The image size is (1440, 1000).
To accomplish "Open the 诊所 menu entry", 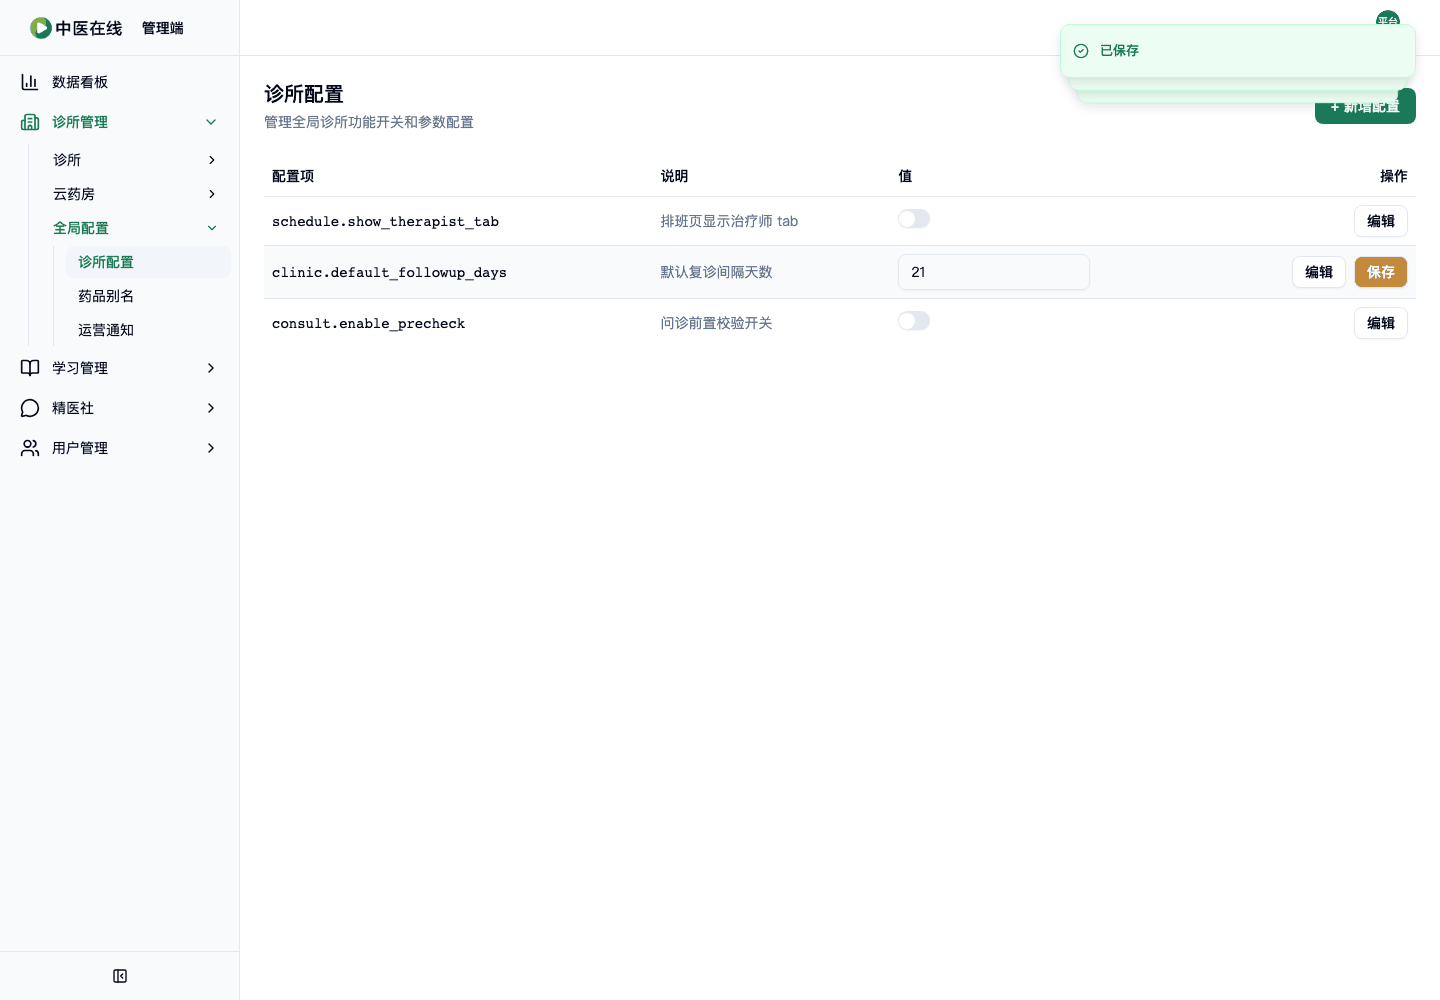I will pyautogui.click(x=134, y=160).
